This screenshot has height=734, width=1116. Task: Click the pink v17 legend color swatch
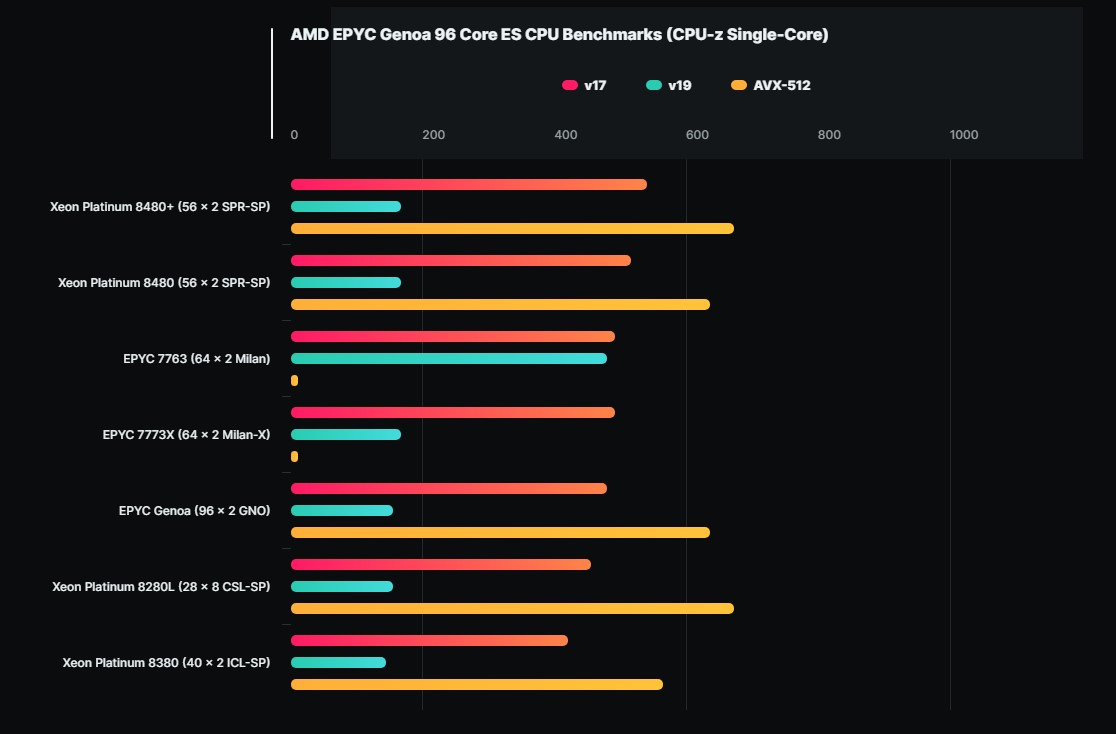tap(570, 86)
